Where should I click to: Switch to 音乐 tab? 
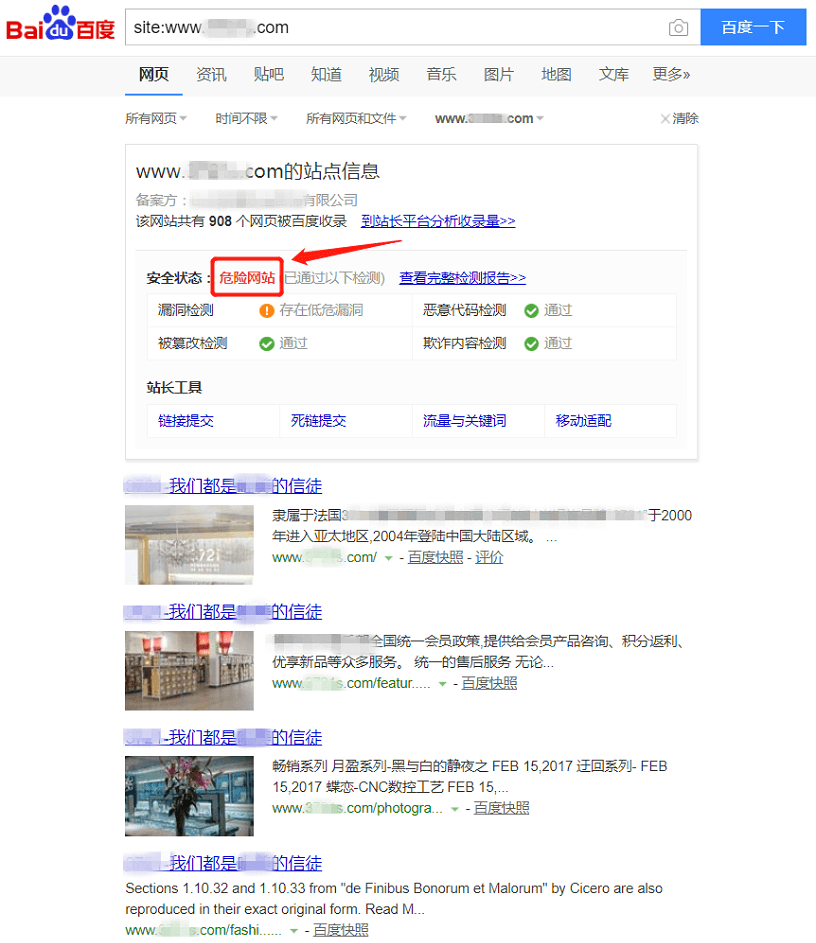tap(441, 75)
